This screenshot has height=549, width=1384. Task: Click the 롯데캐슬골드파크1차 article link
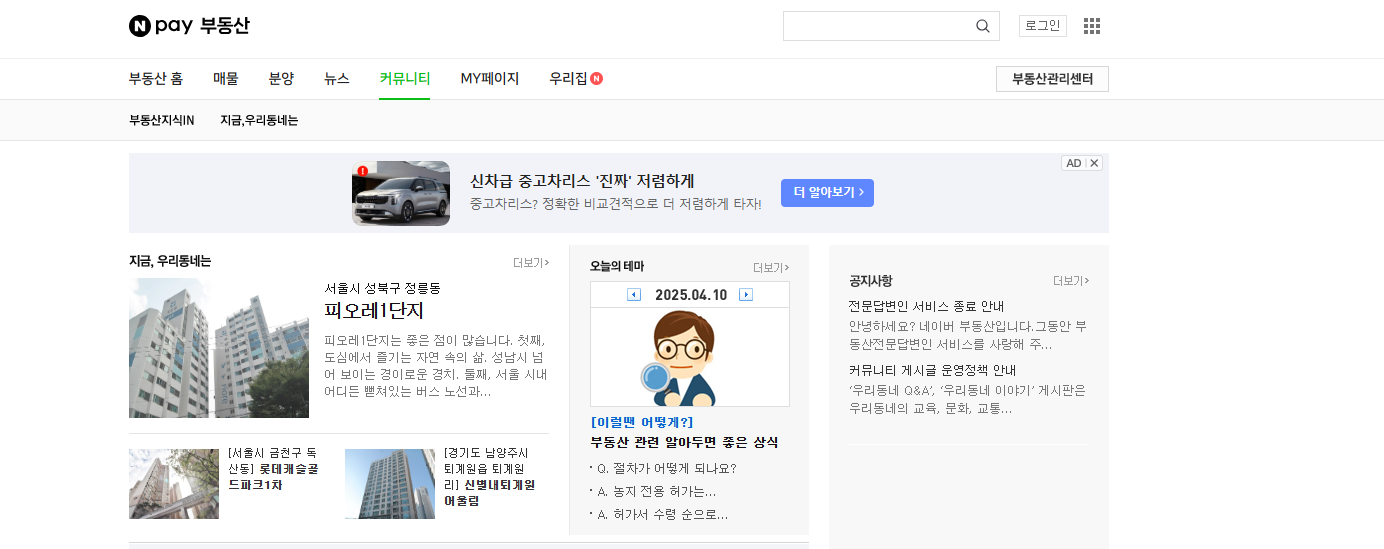coord(273,468)
